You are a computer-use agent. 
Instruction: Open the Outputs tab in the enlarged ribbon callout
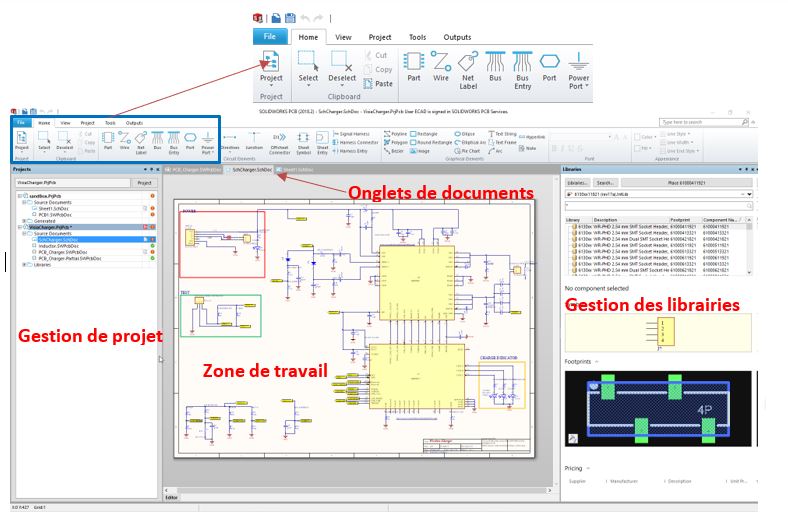coord(457,37)
